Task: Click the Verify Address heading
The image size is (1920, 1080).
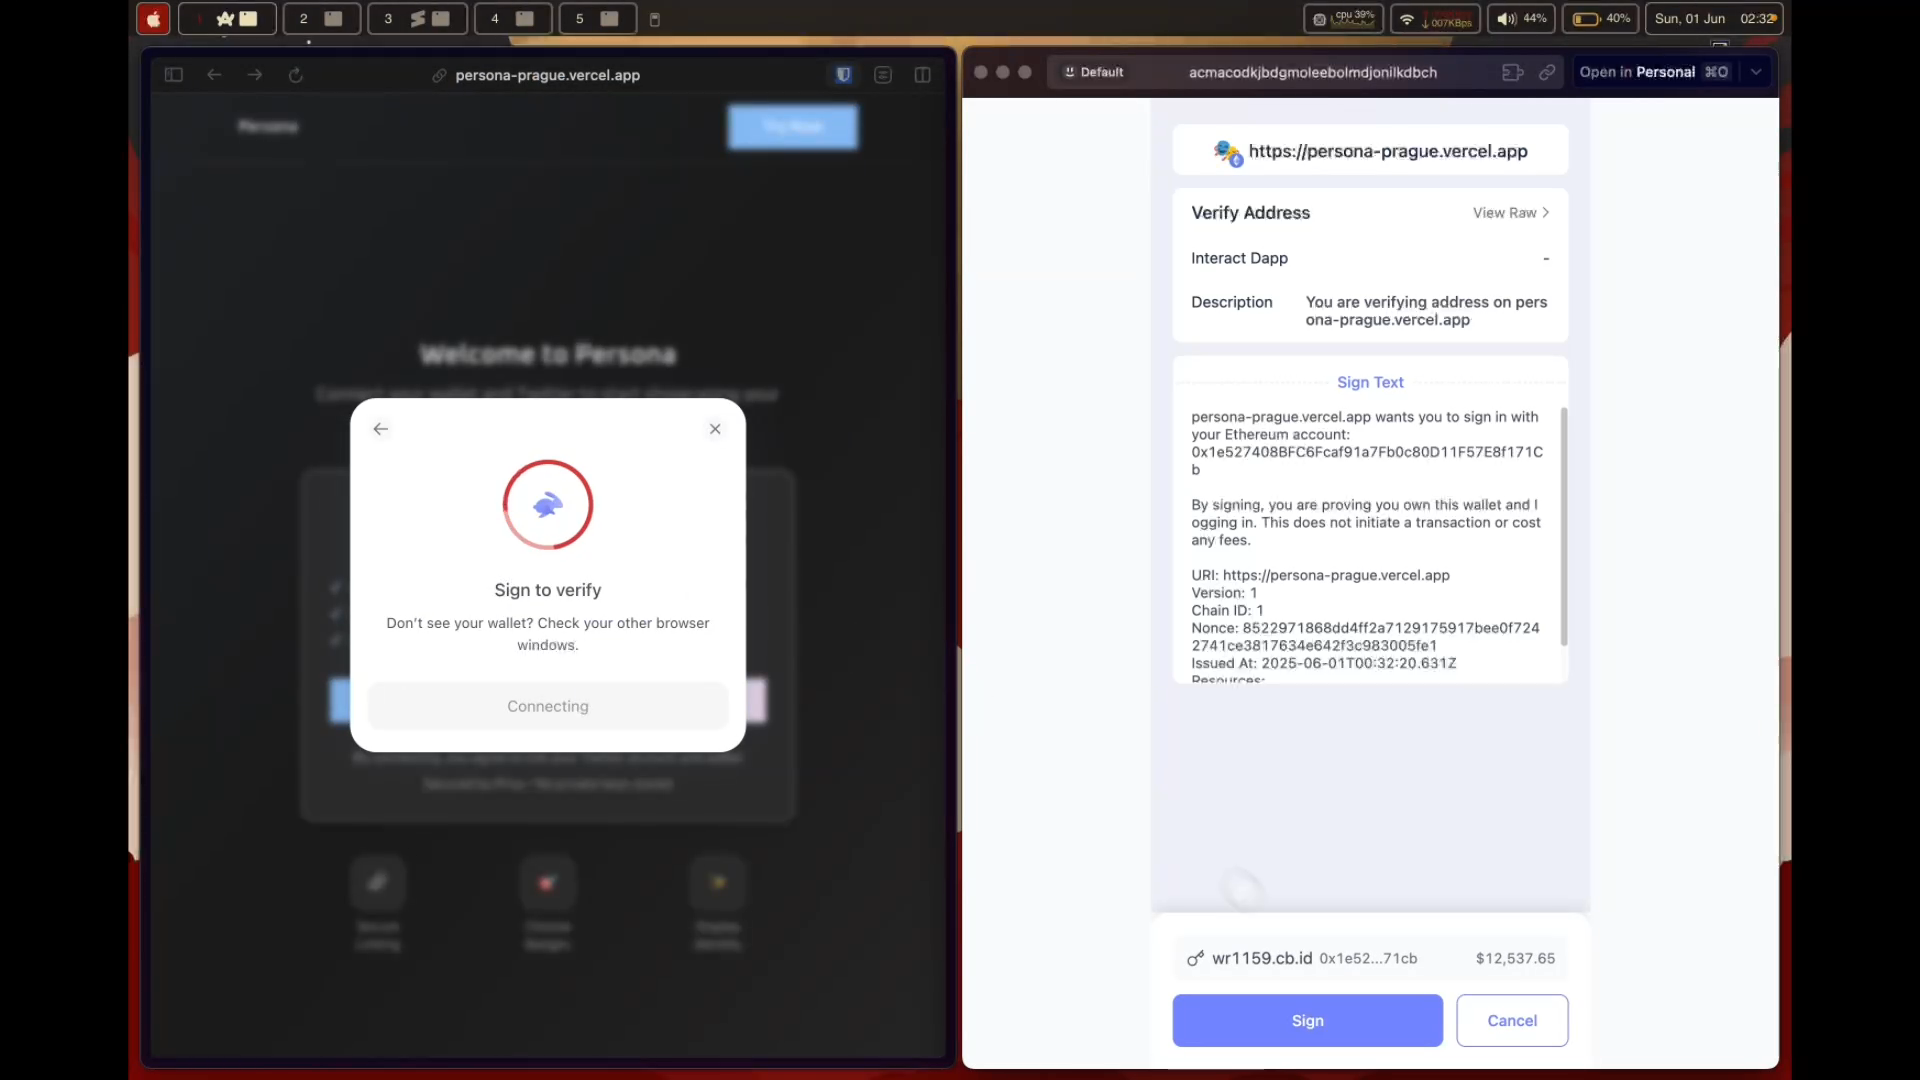Action: click(x=1250, y=213)
